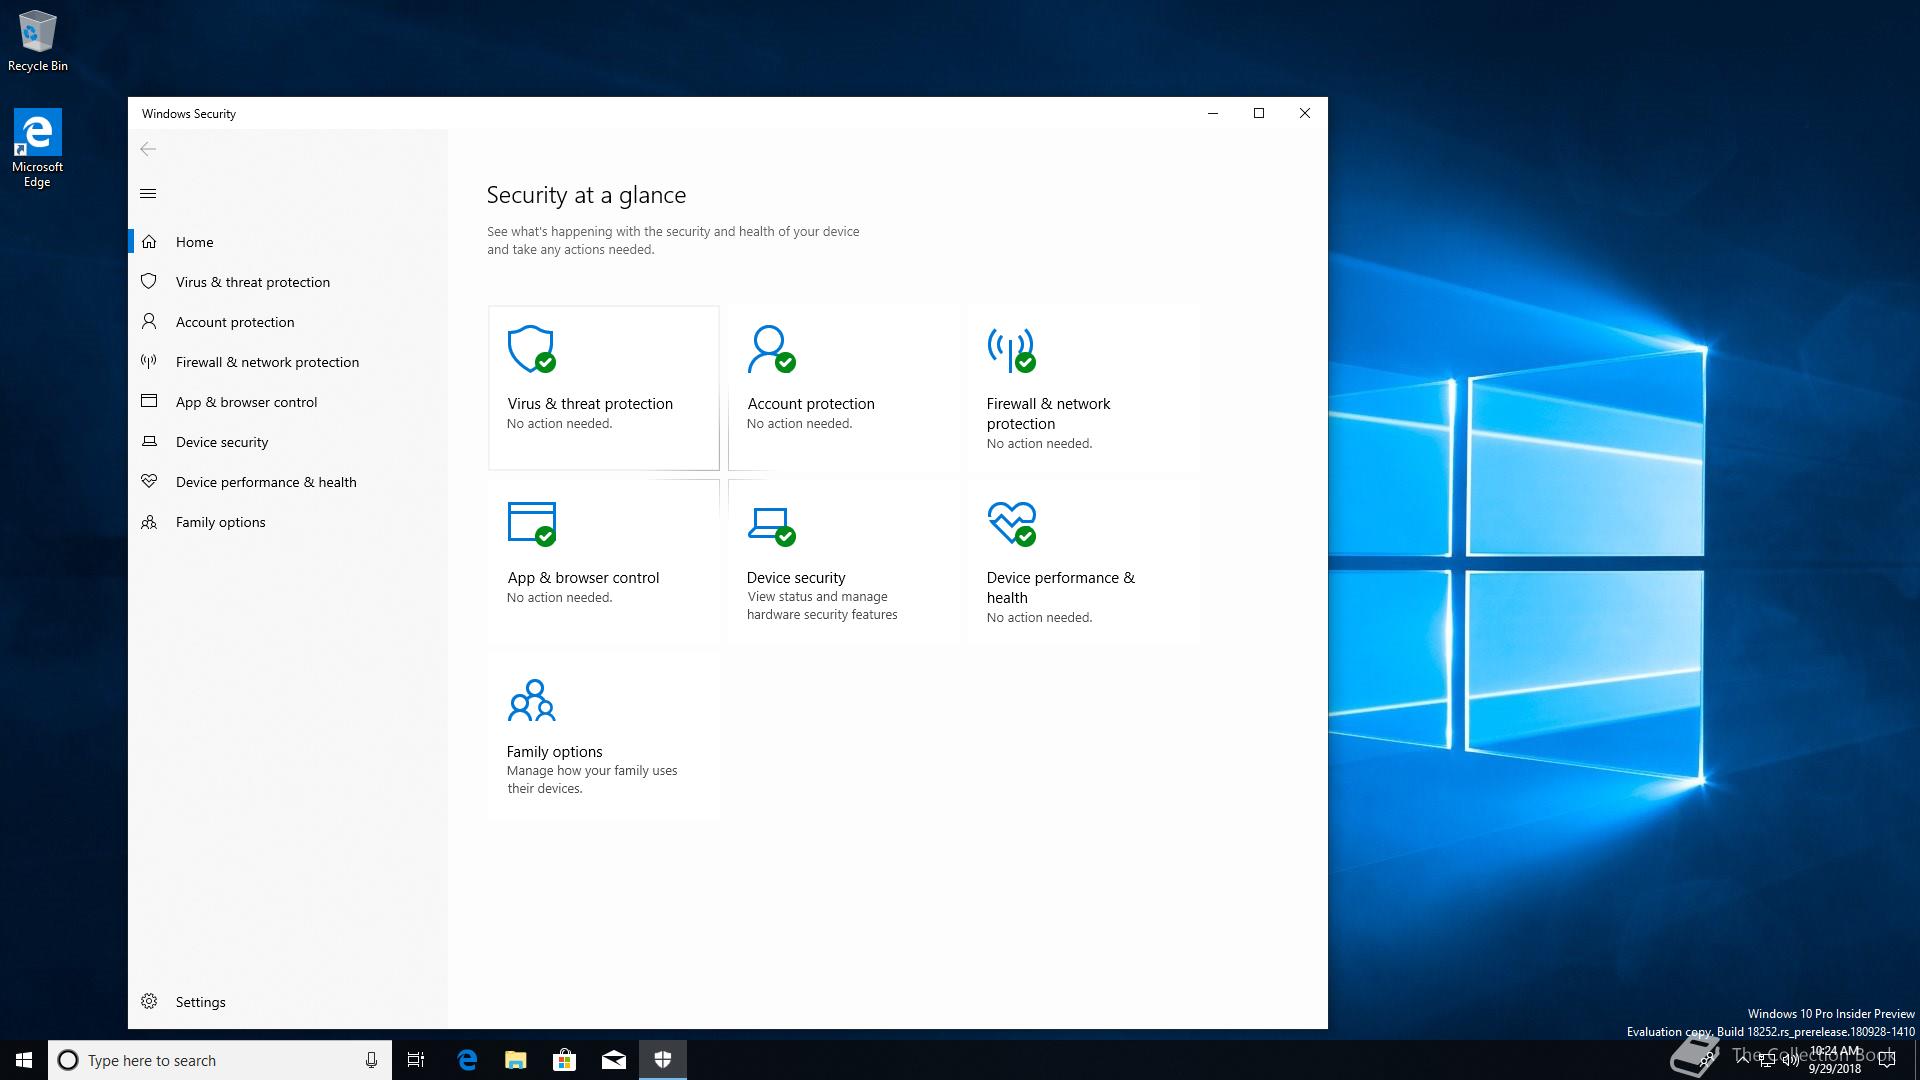This screenshot has width=1920, height=1080.
Task: Select the Microsoft Edge desktop shortcut
Action: tap(37, 148)
